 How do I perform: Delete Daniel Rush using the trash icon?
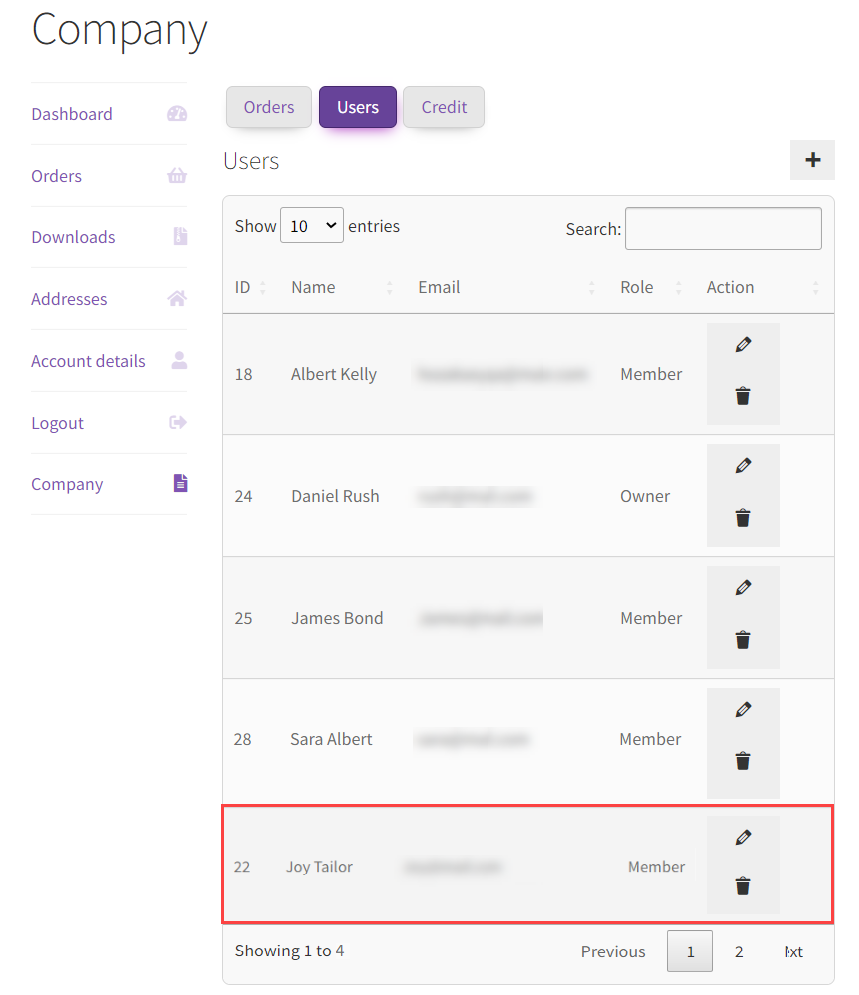coord(743,518)
